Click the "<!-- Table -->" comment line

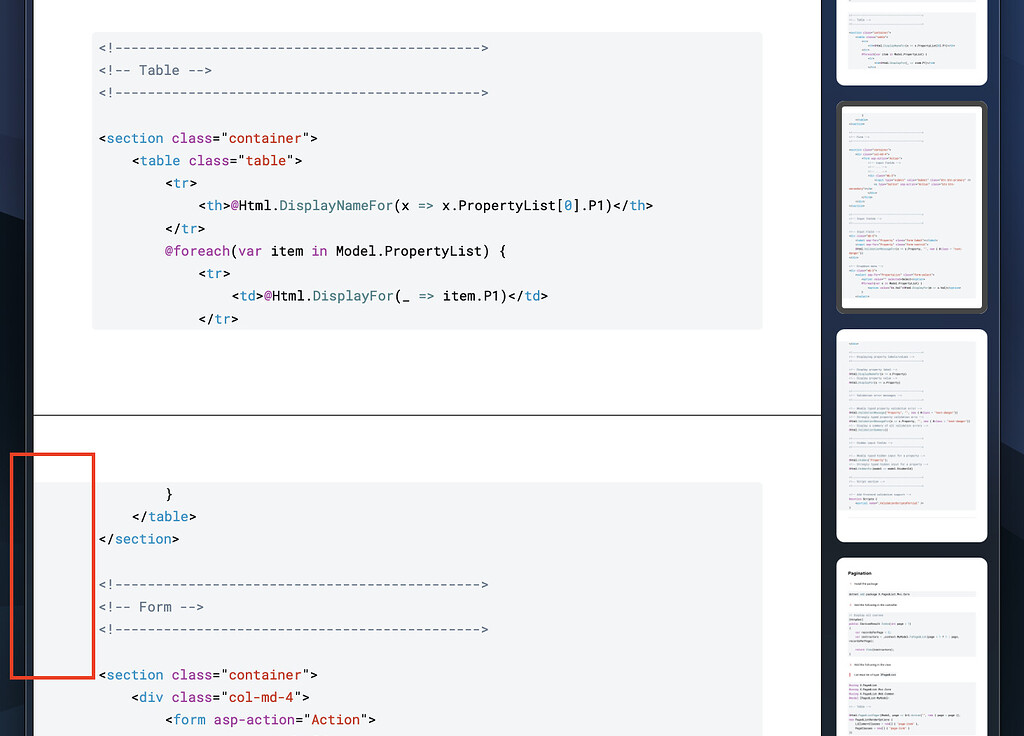click(156, 70)
